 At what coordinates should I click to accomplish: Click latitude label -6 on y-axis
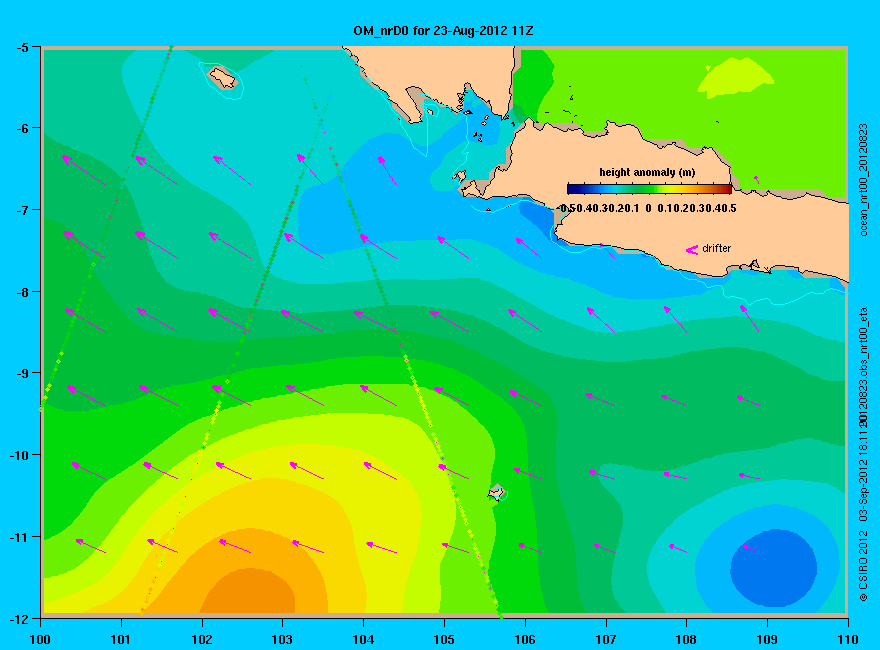point(22,129)
